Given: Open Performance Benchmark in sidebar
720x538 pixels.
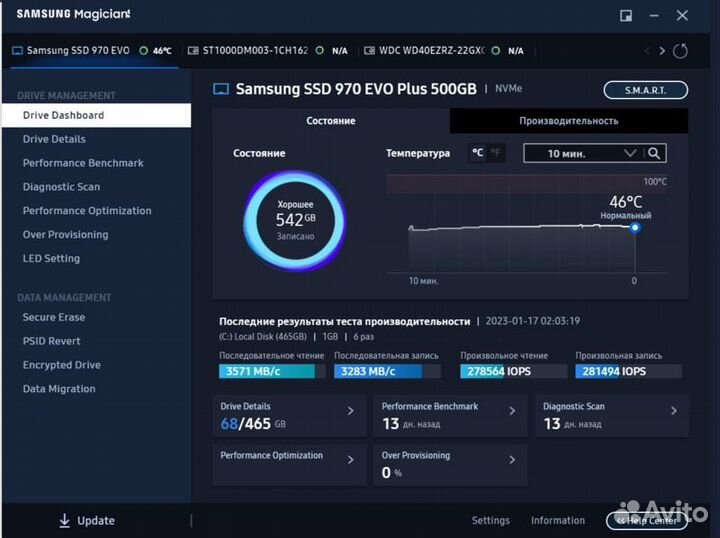Looking at the screenshot, I should (x=83, y=163).
